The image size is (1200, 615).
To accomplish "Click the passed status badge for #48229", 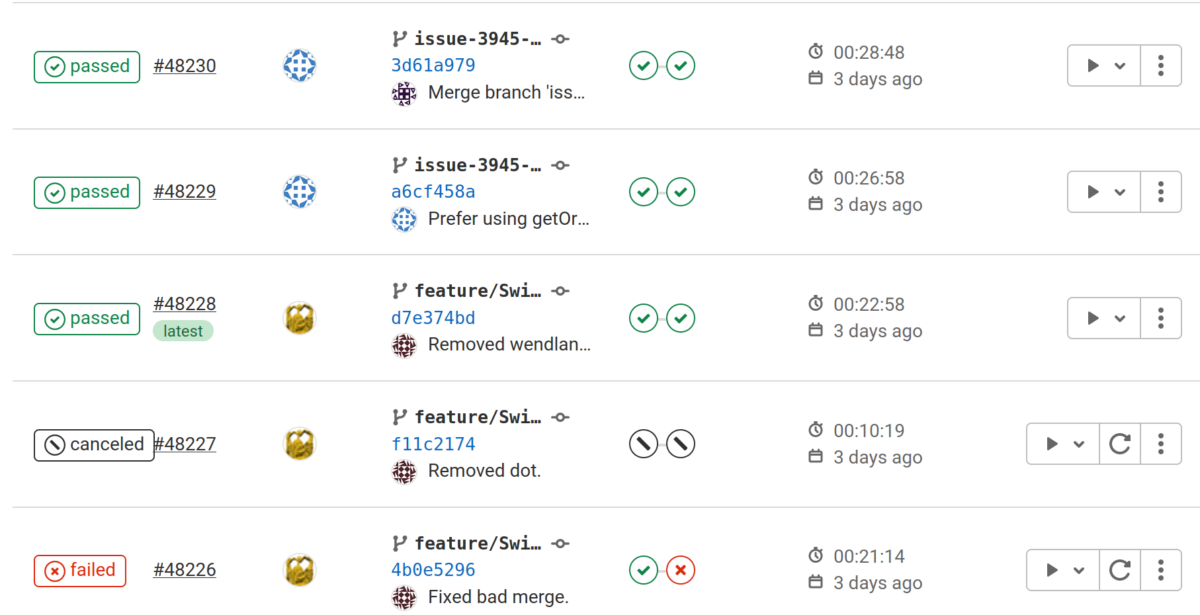I will coord(87,192).
